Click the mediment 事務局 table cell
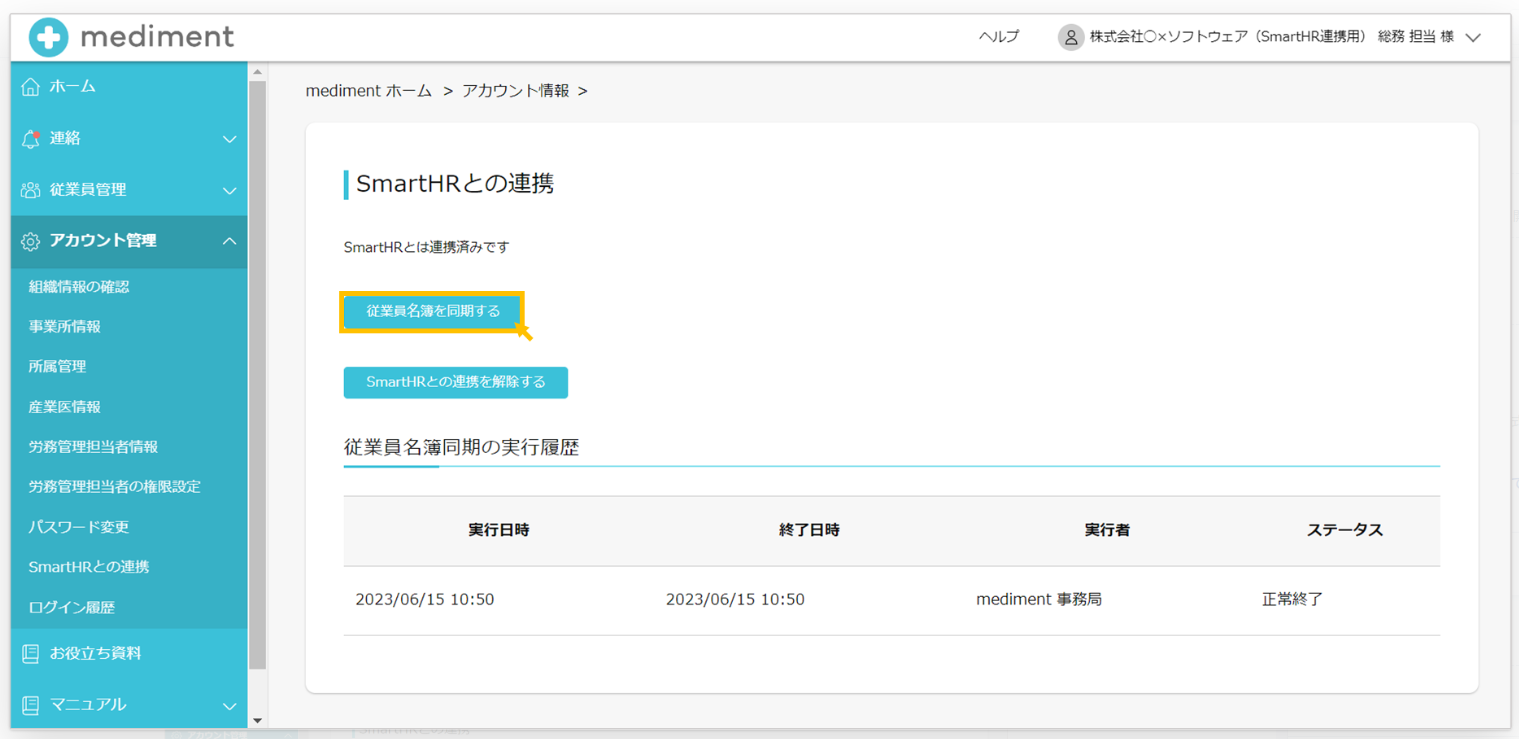This screenshot has height=739, width=1519. point(1039,600)
